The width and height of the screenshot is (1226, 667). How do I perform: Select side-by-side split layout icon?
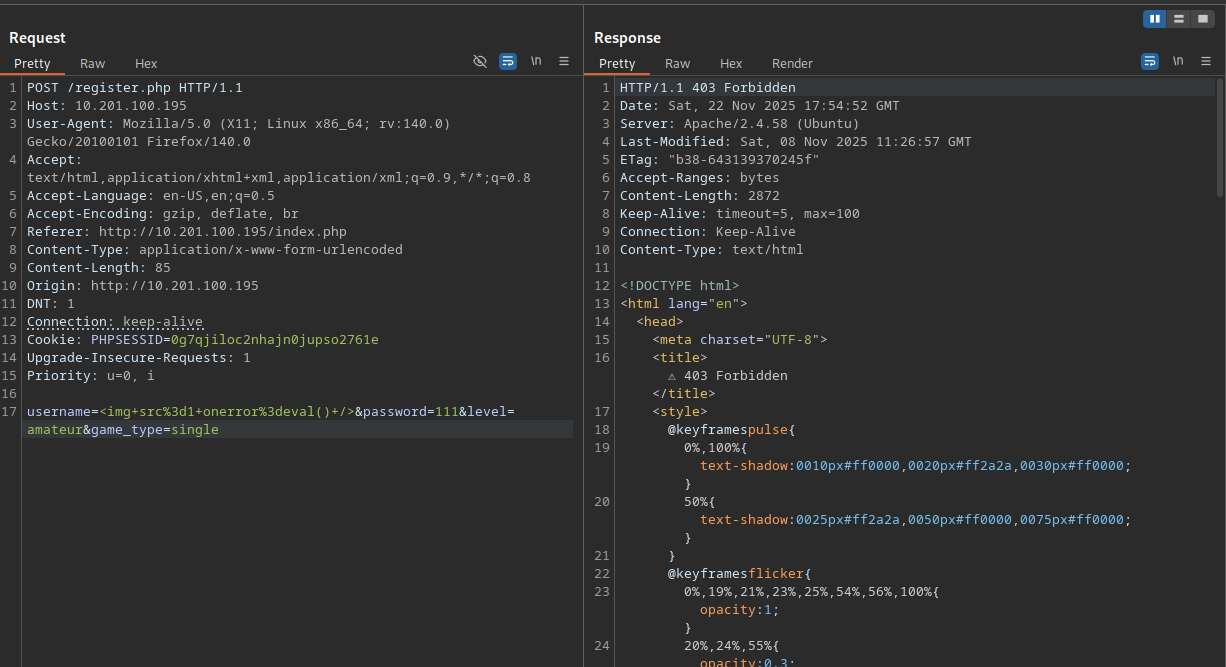(x=1155, y=18)
